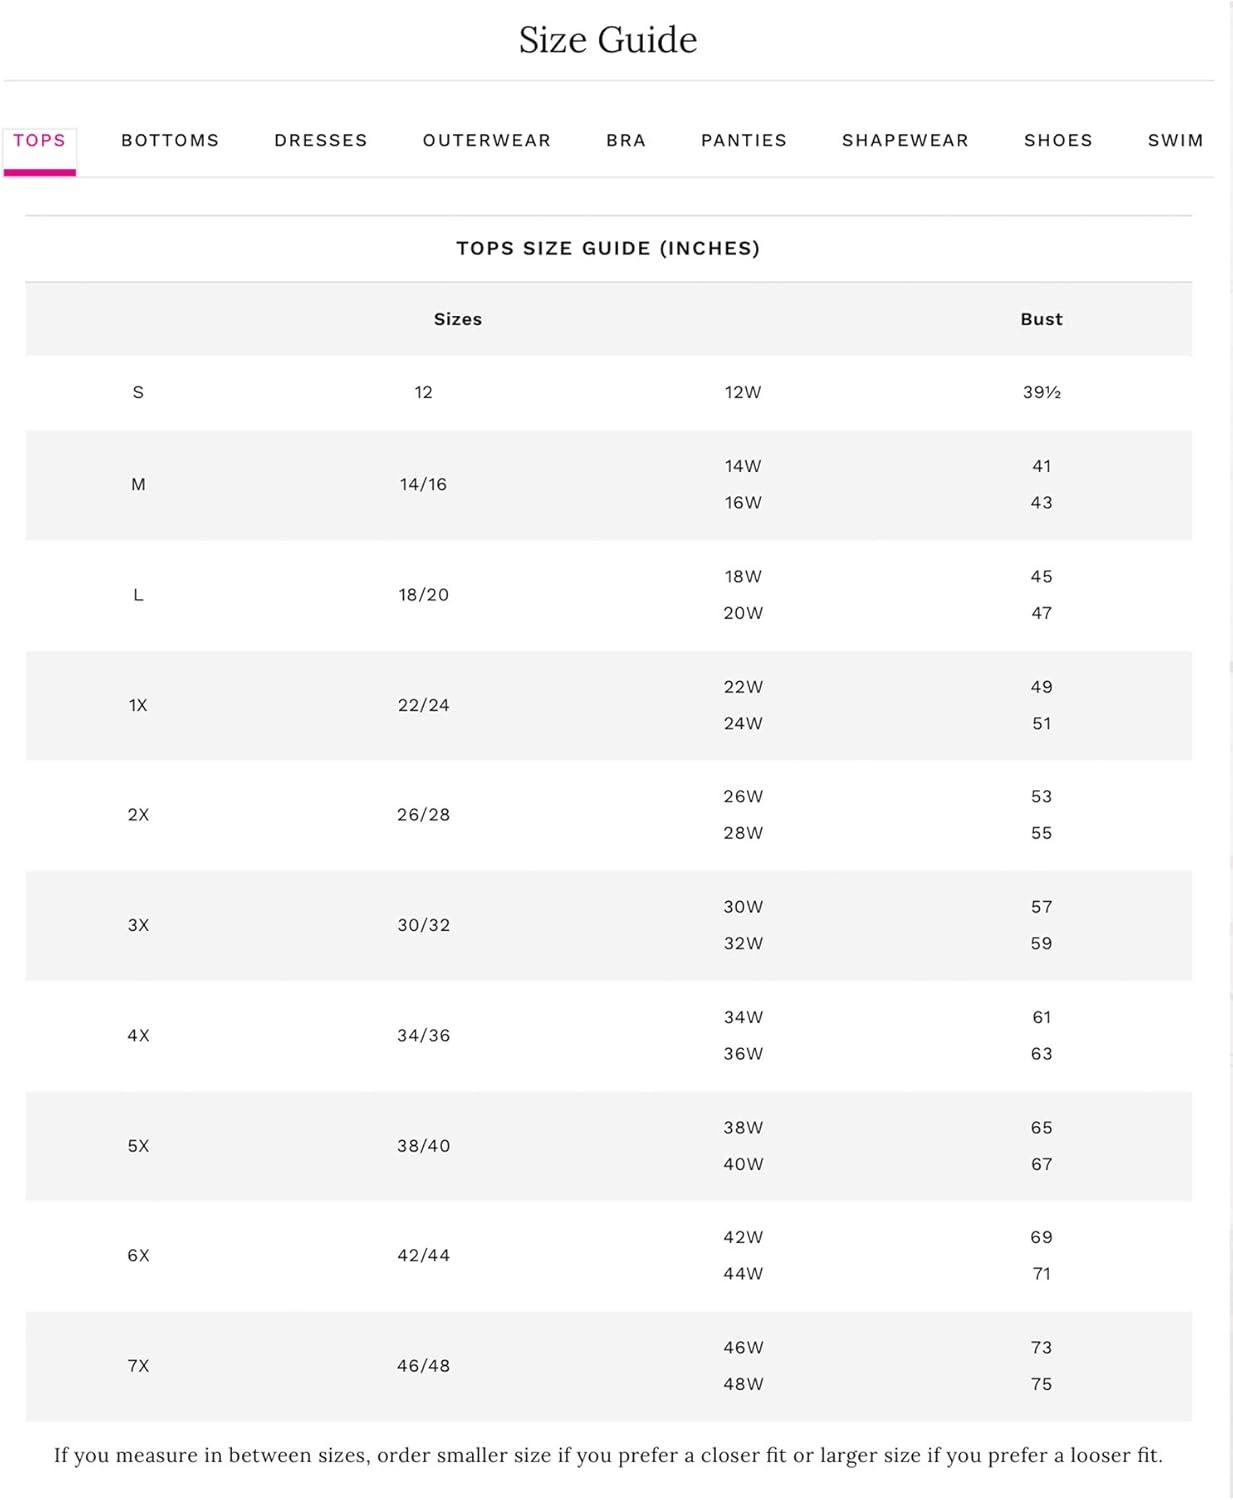Click the 30/32 size cell

423,926
